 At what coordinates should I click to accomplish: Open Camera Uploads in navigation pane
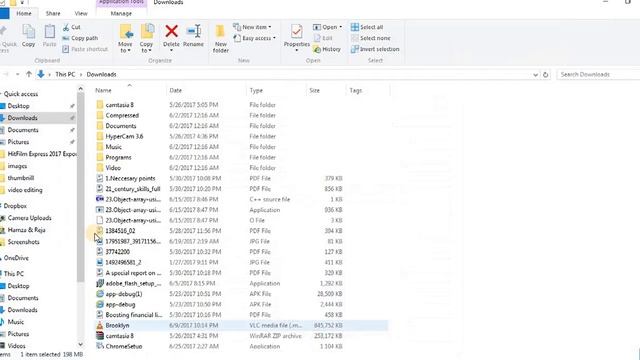(x=29, y=218)
